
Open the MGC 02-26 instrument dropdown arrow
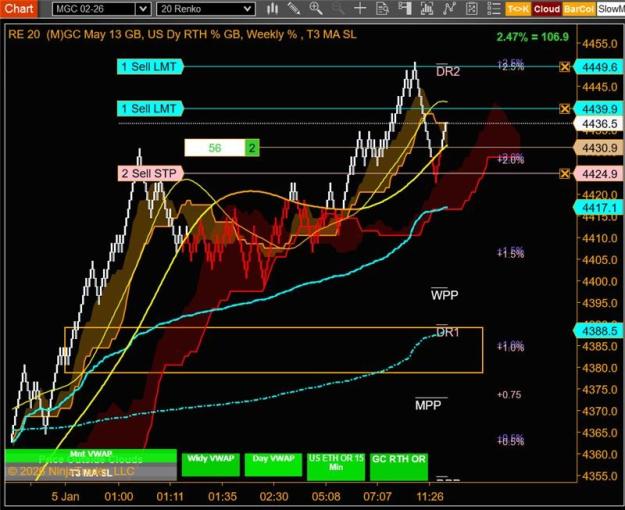pos(143,9)
